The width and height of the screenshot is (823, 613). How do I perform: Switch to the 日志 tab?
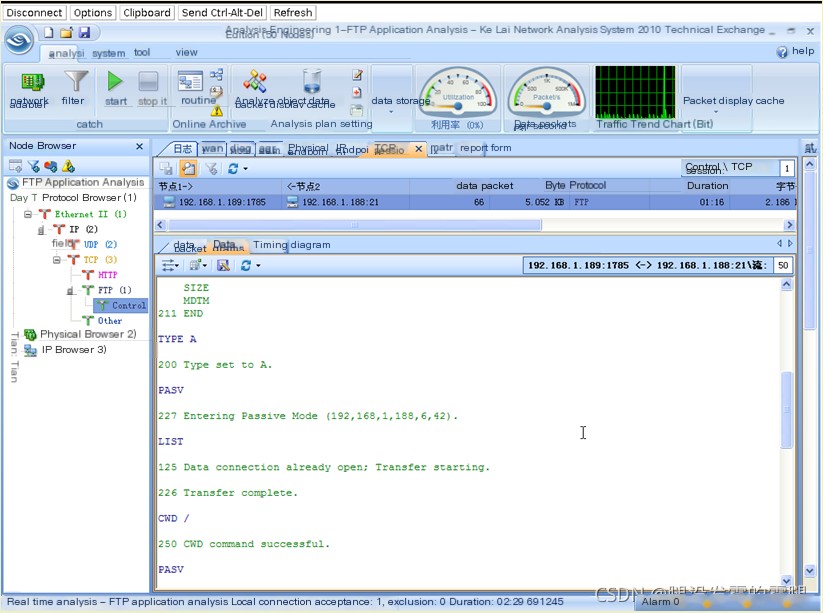[183, 149]
